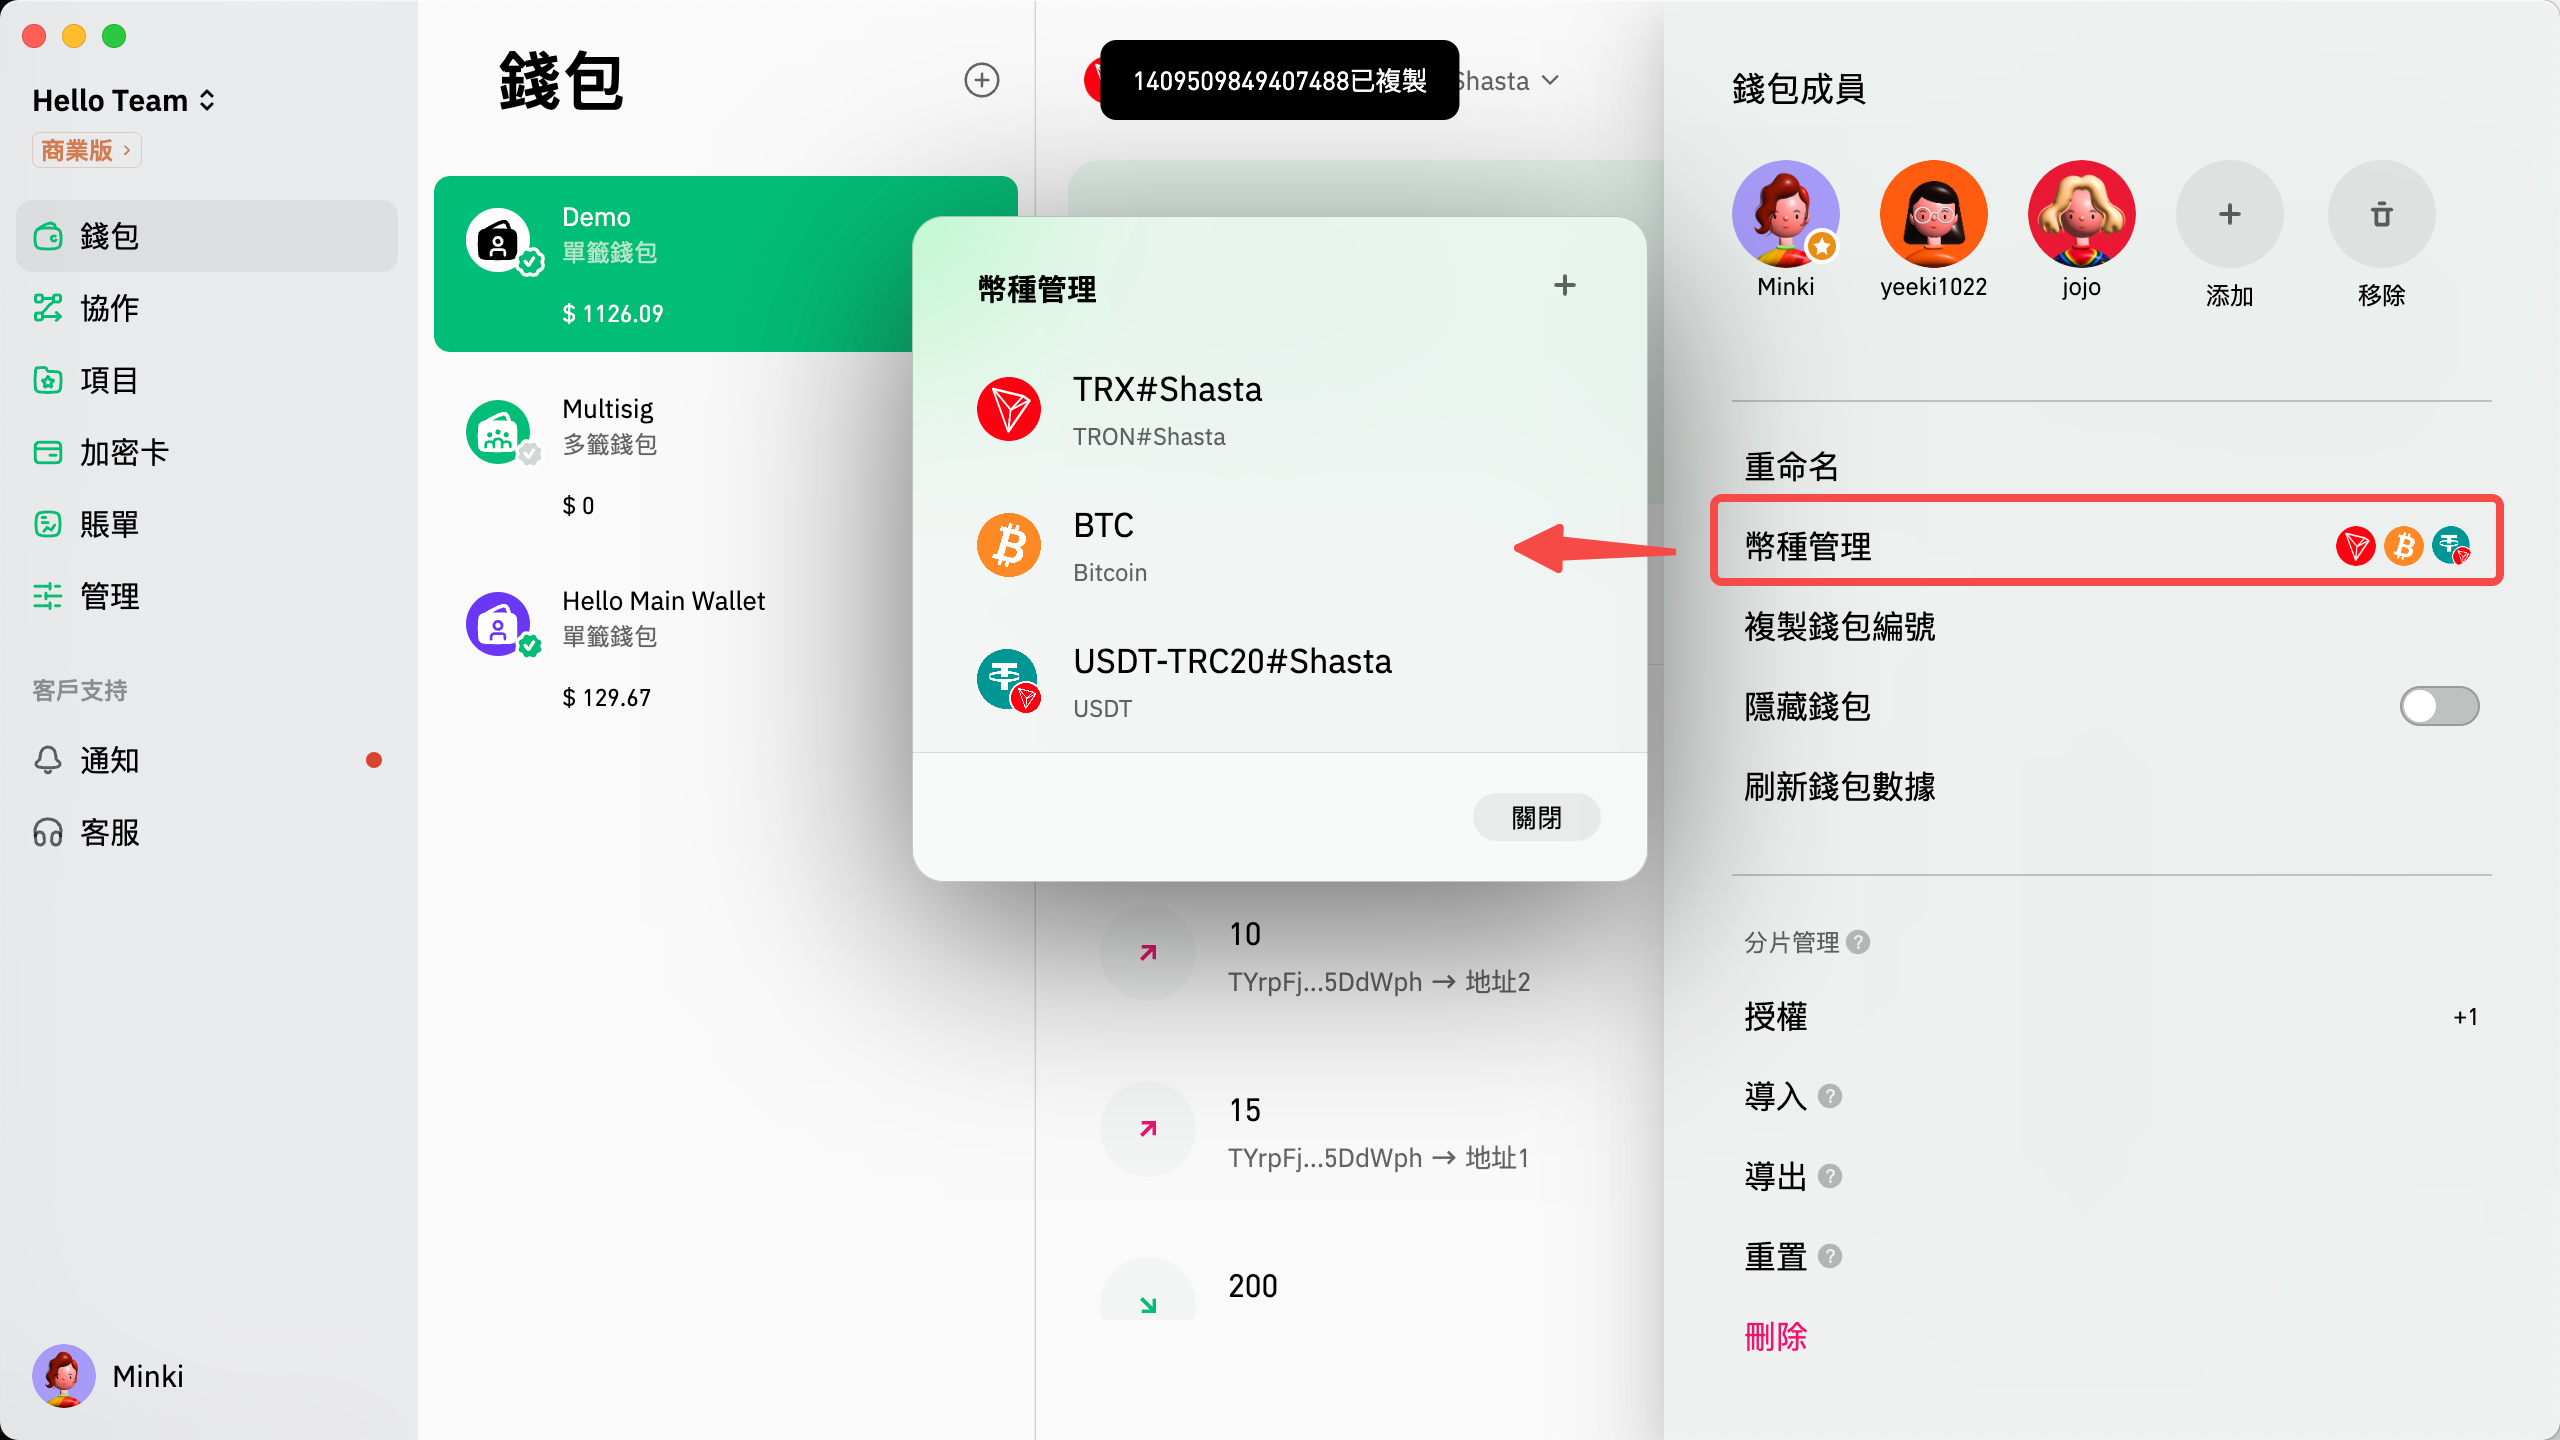
Task: Open Minki member avatar
Action: 1785,214
